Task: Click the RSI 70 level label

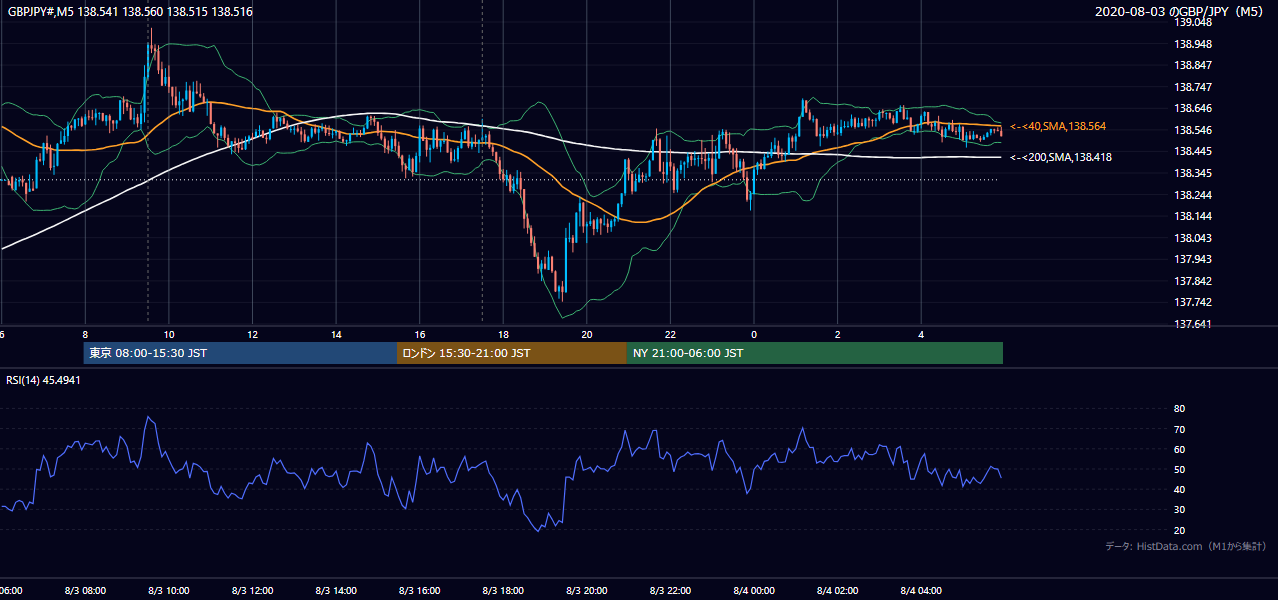Action: pos(1179,430)
